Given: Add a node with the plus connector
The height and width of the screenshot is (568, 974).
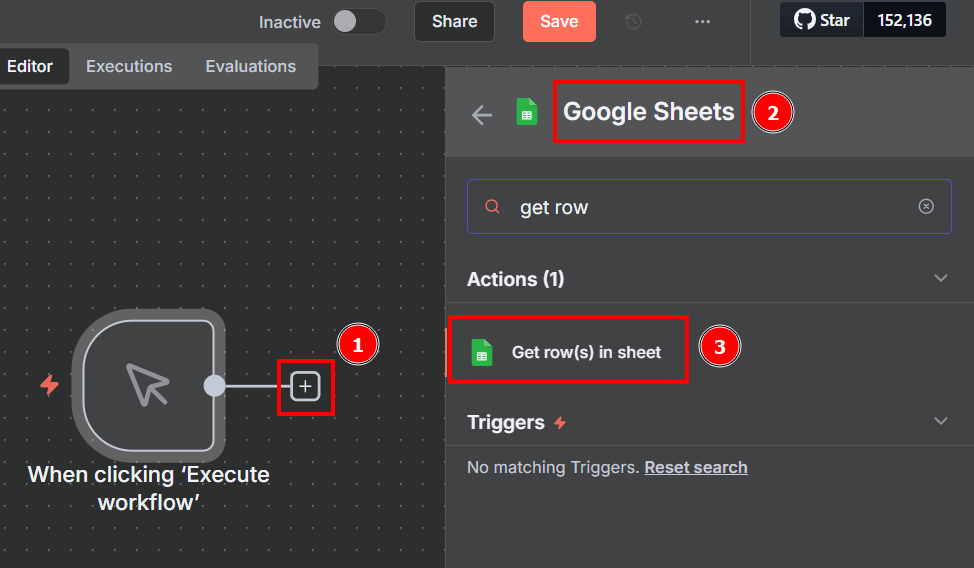Looking at the screenshot, I should 305,387.
